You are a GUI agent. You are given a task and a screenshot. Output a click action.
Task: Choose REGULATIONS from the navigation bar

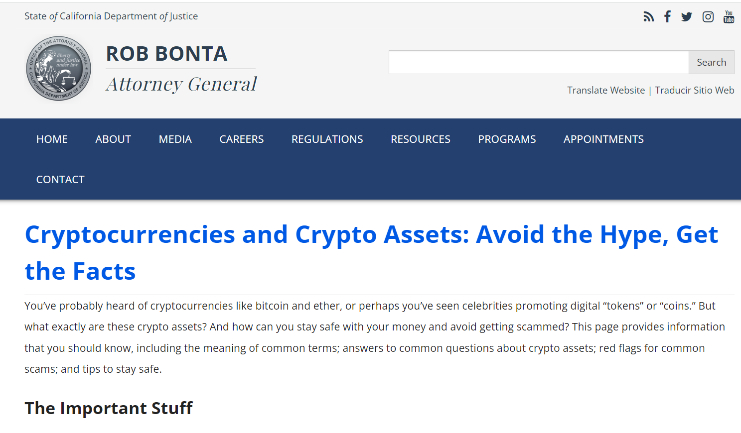tap(327, 139)
